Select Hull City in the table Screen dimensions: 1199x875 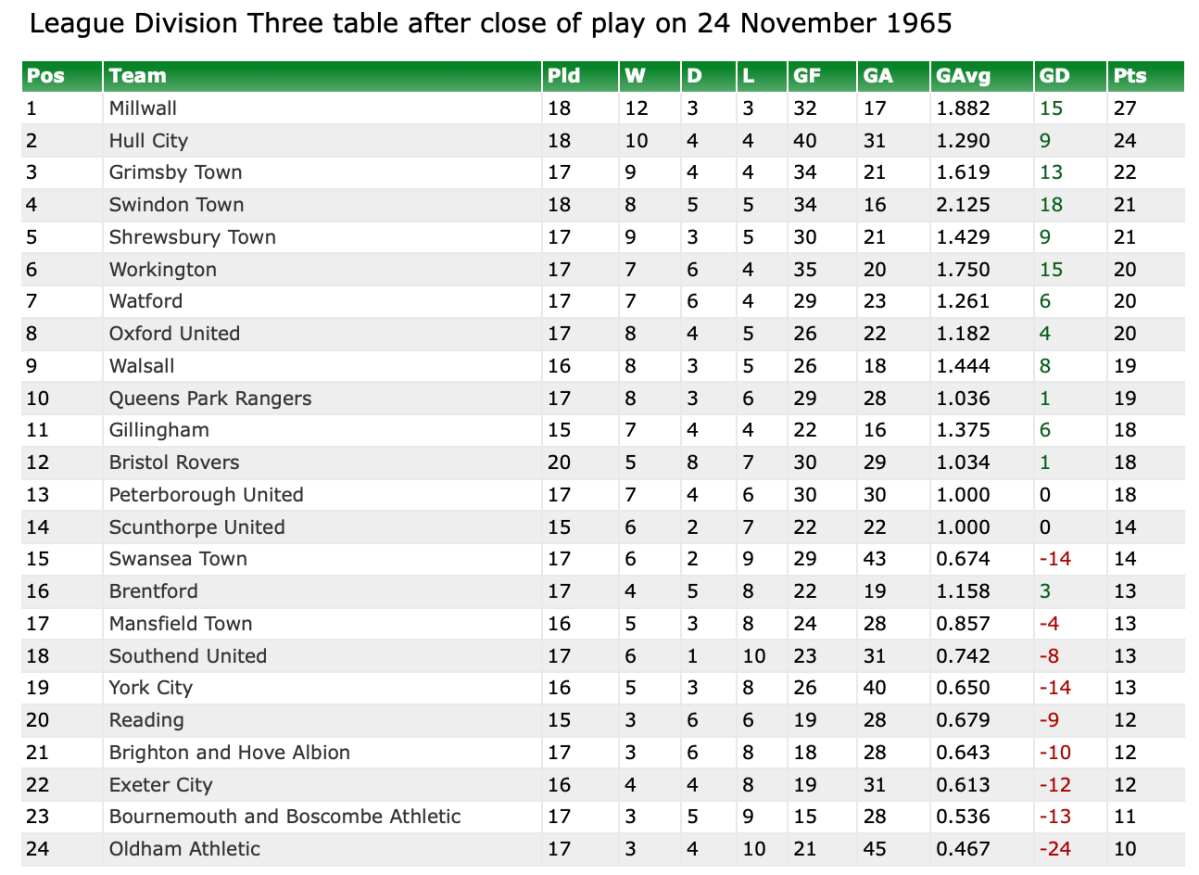pos(148,141)
